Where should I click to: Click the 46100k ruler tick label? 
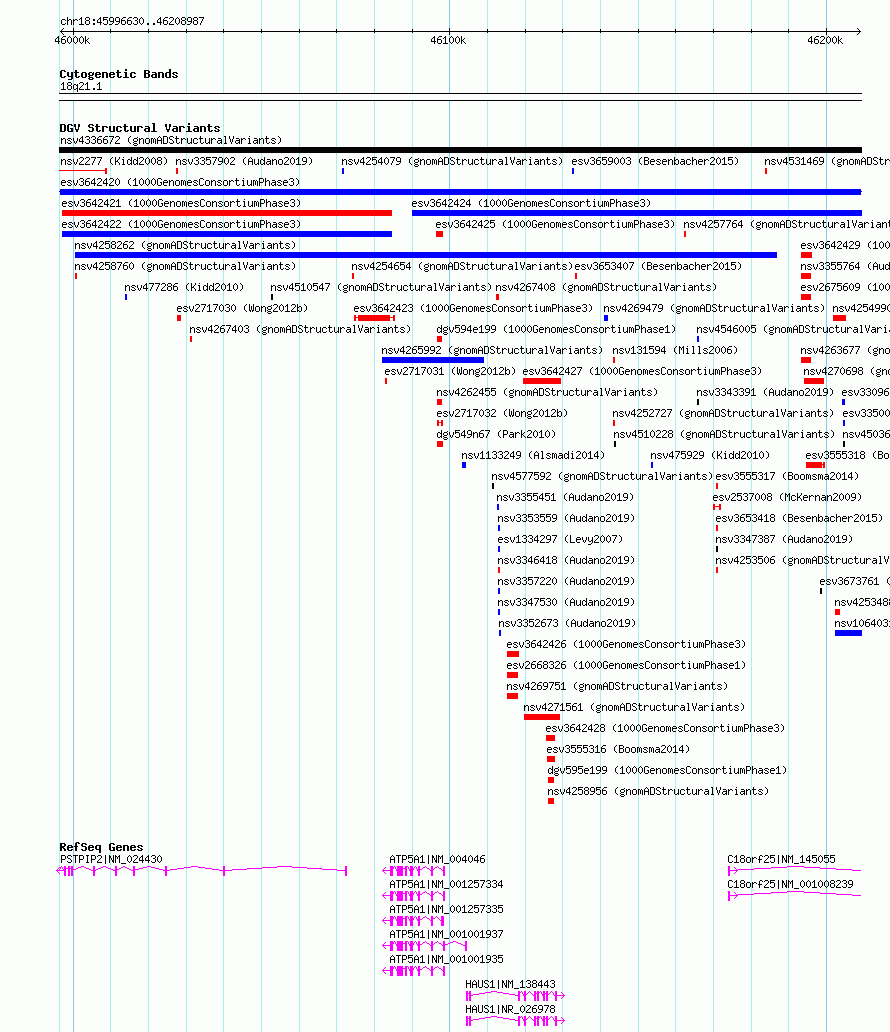tap(448, 40)
